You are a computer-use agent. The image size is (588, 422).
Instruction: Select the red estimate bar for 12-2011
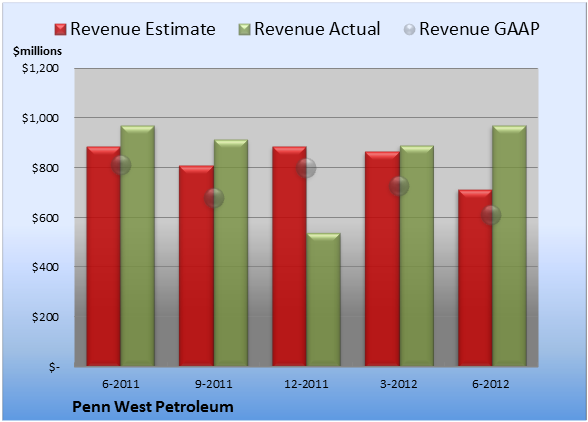[289, 256]
